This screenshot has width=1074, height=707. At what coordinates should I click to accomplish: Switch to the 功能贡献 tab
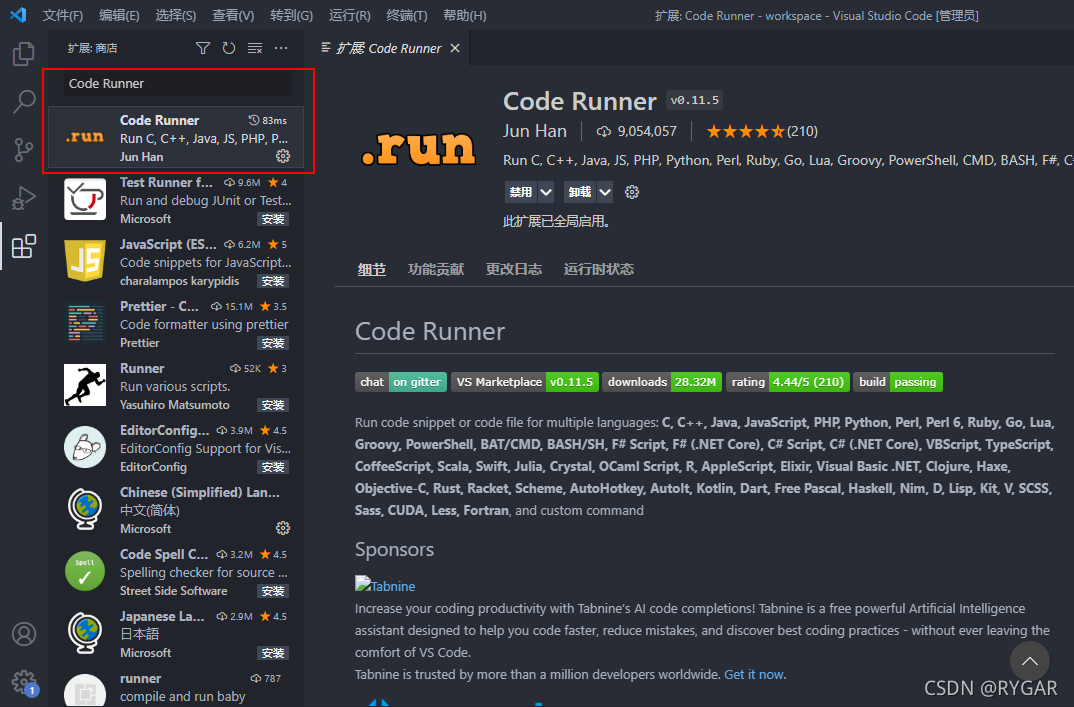coord(436,269)
